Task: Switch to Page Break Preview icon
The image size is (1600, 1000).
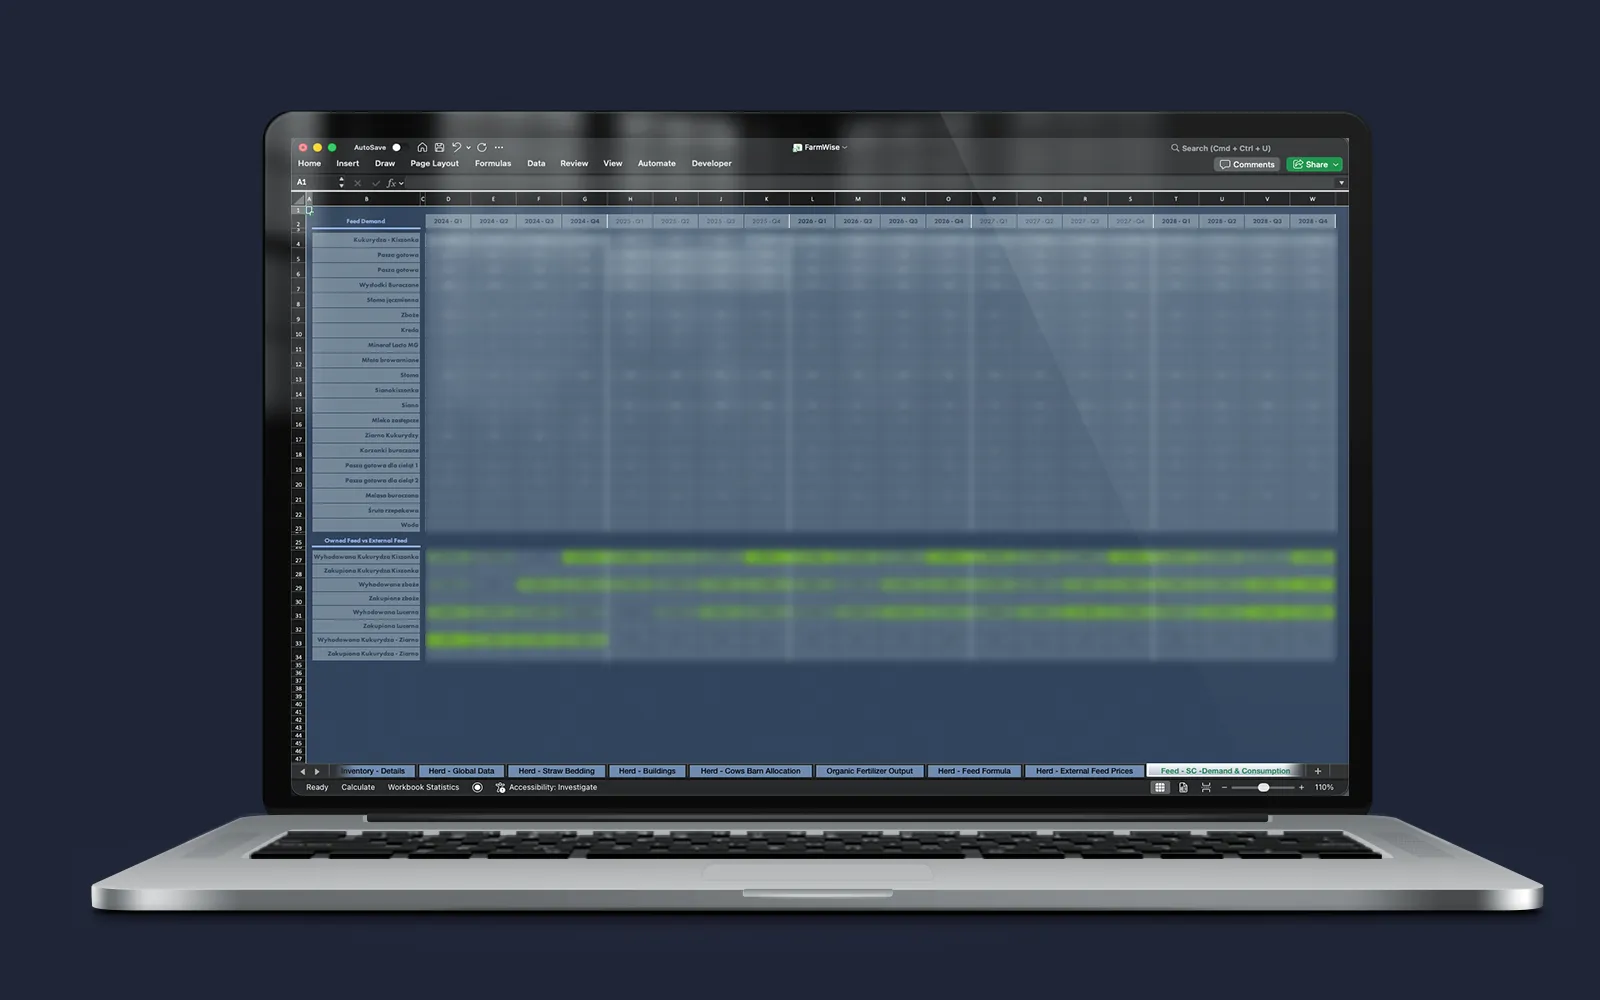Action: point(1206,787)
